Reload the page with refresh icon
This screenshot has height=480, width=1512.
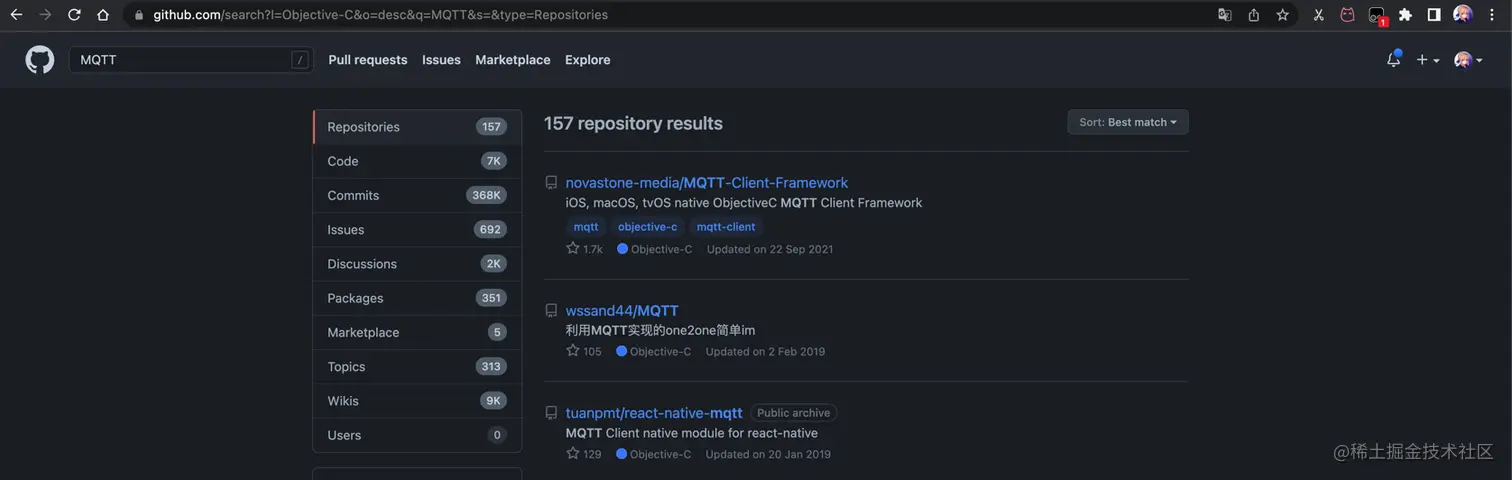74,15
